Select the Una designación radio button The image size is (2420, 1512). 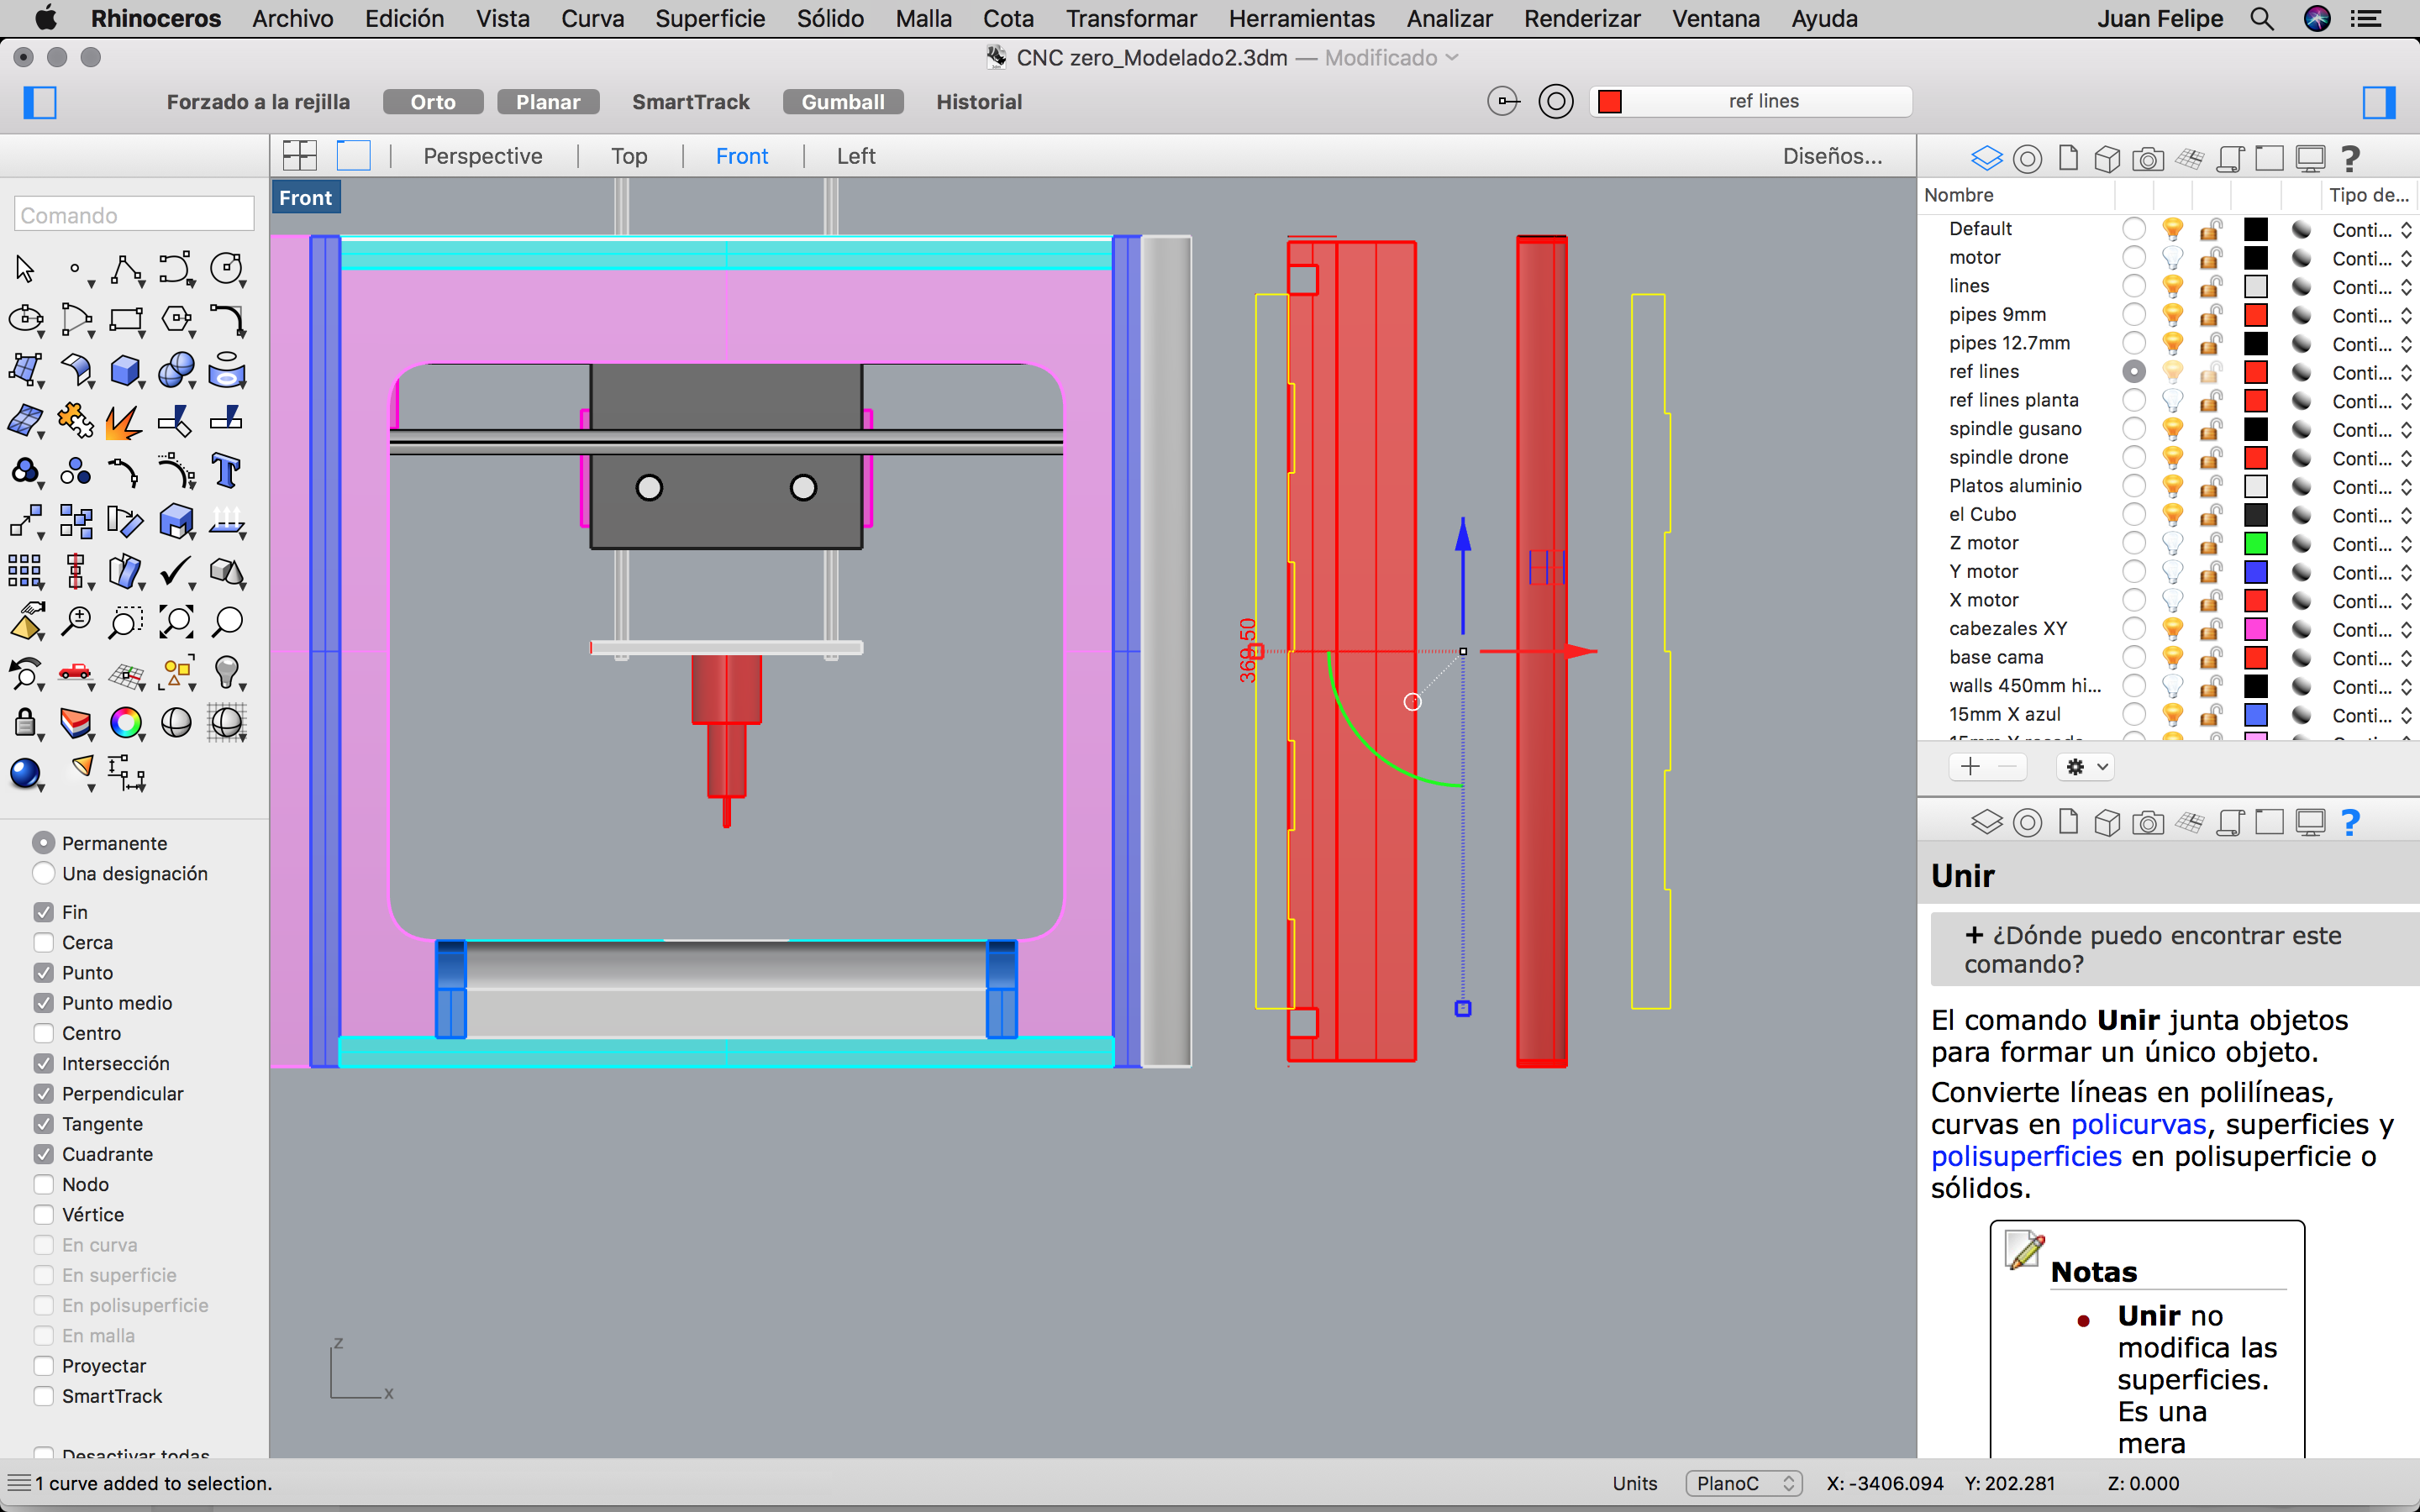click(x=44, y=873)
